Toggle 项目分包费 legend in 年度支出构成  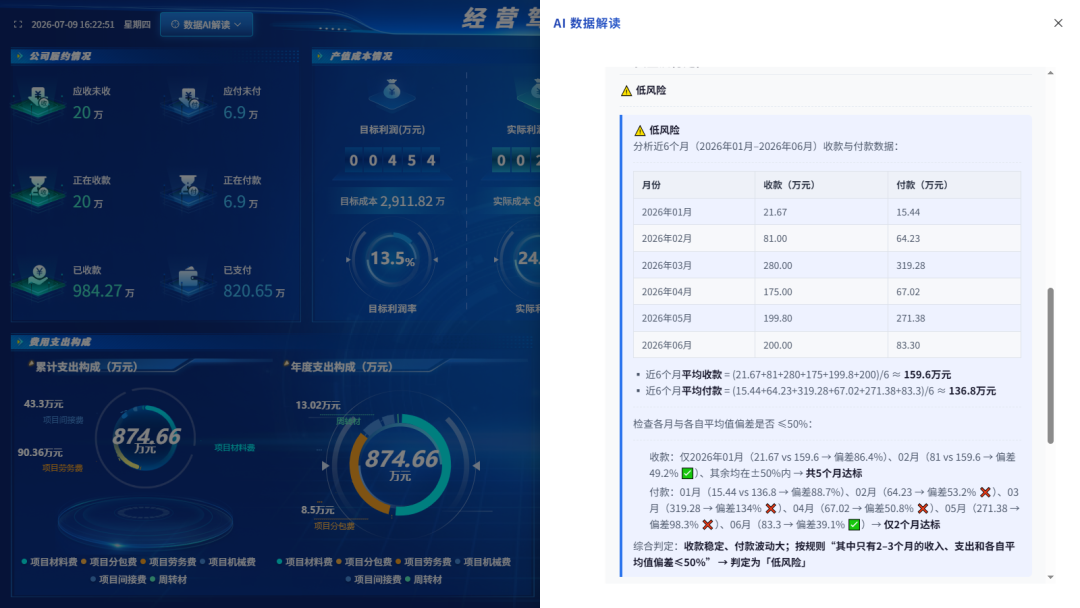tap(364, 562)
